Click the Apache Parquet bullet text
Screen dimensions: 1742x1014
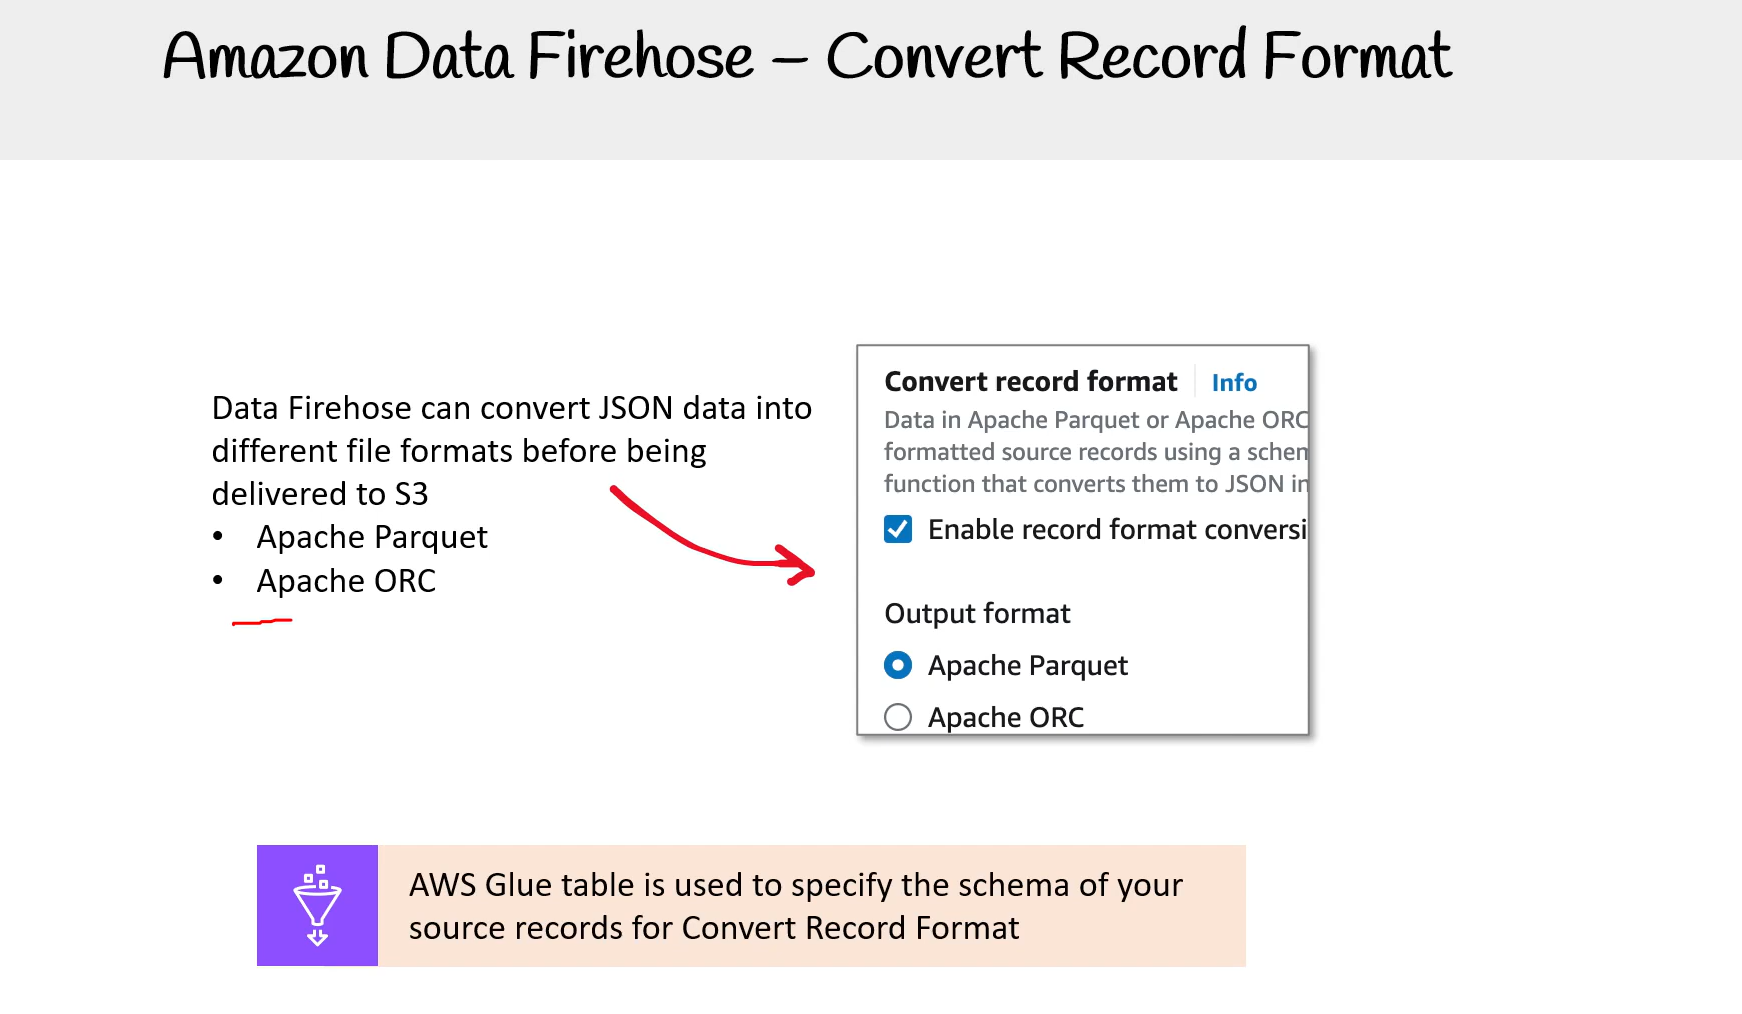[372, 538]
